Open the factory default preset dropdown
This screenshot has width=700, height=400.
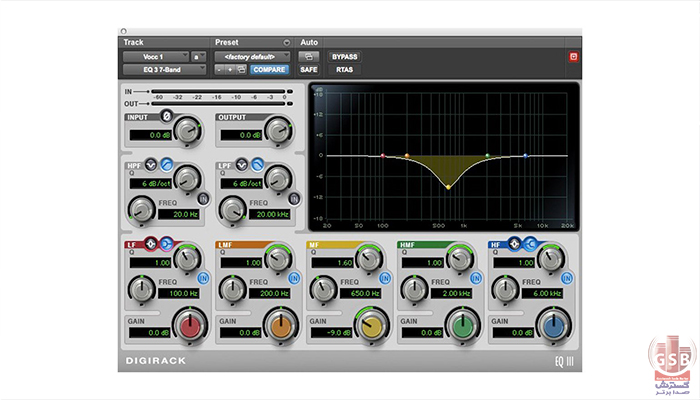[x=251, y=57]
